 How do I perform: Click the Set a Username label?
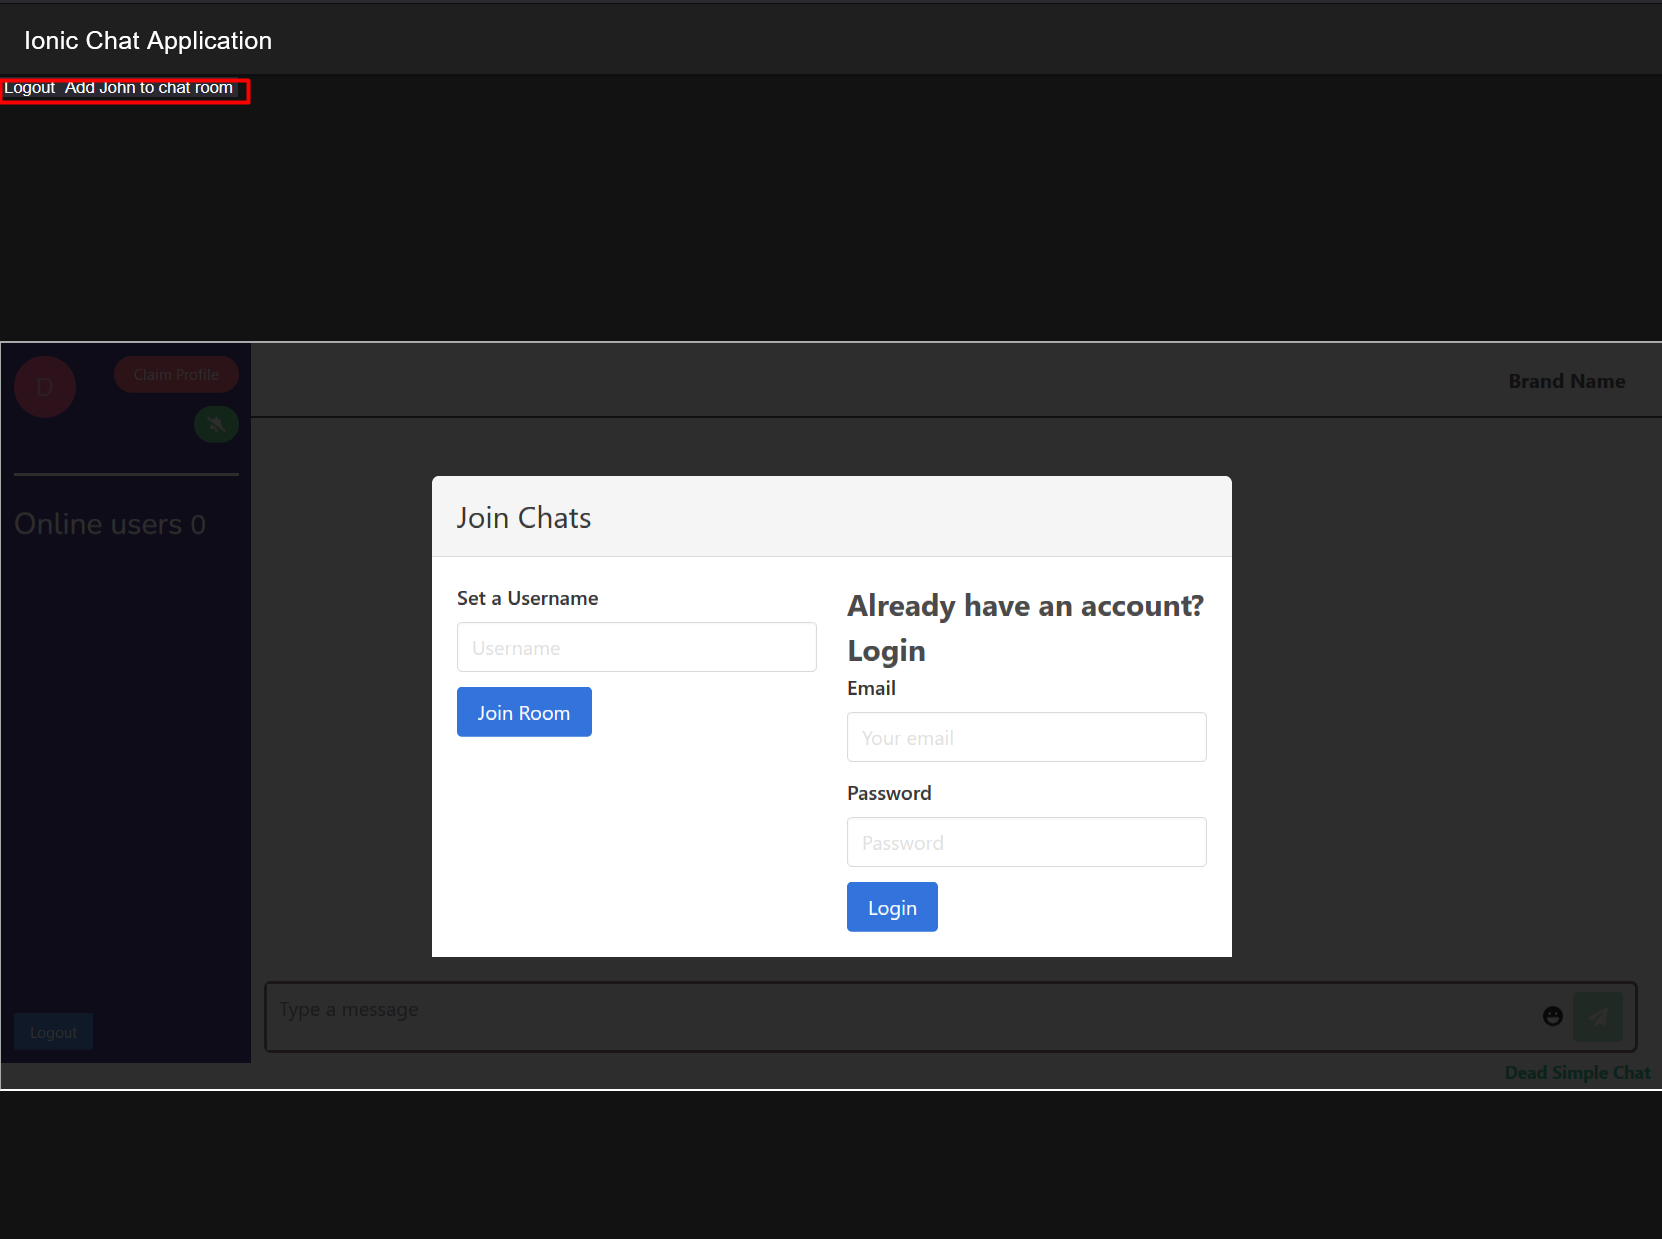[x=527, y=598]
